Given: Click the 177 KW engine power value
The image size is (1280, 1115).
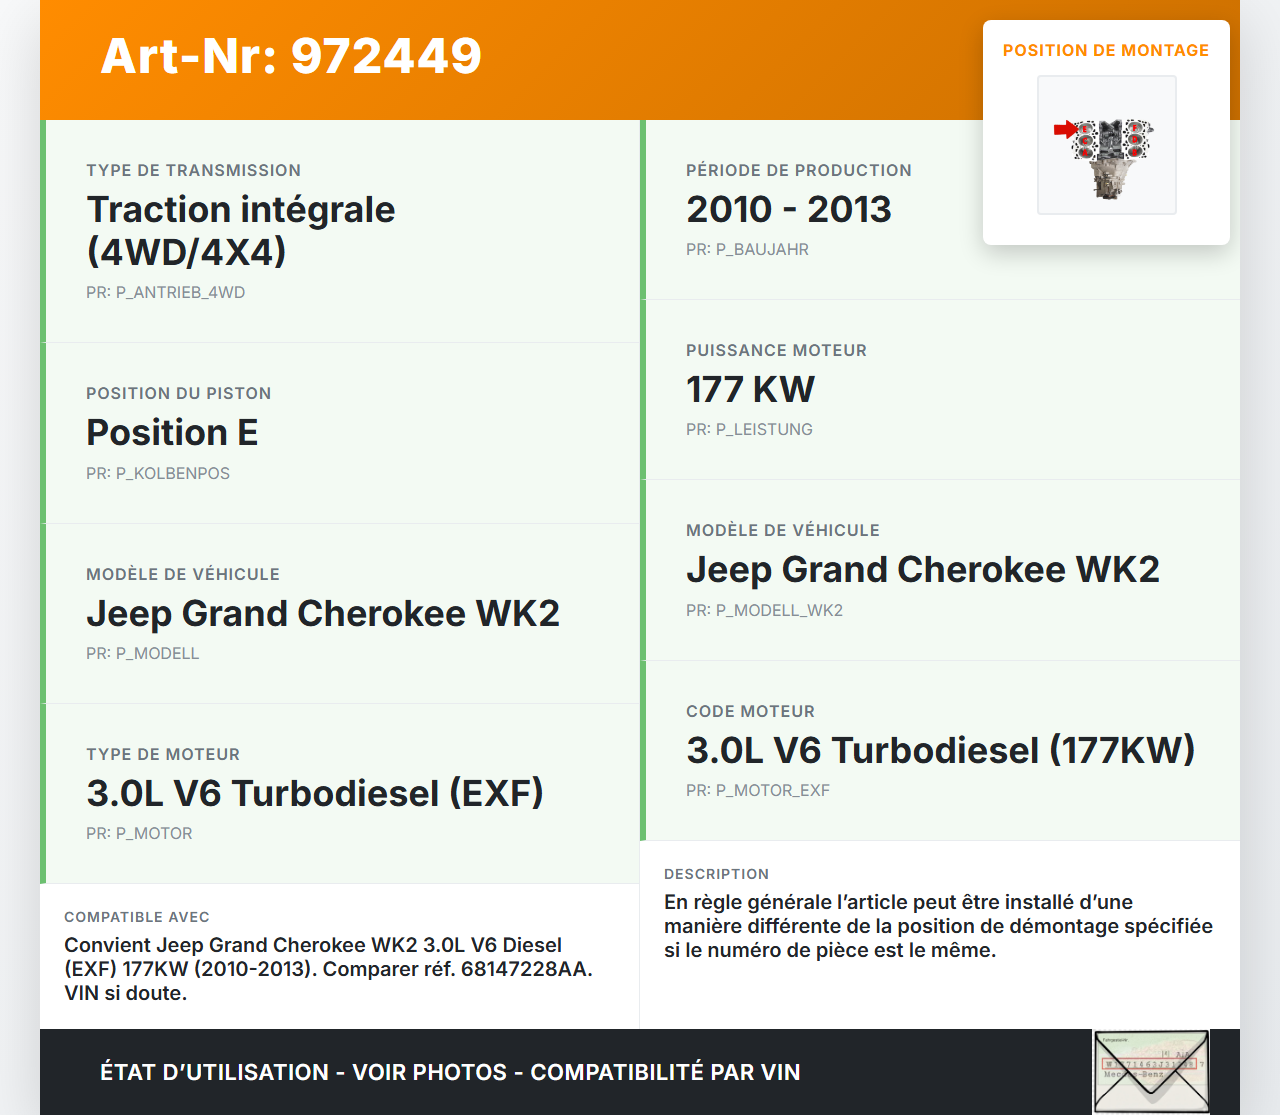Looking at the screenshot, I should pos(750,389).
